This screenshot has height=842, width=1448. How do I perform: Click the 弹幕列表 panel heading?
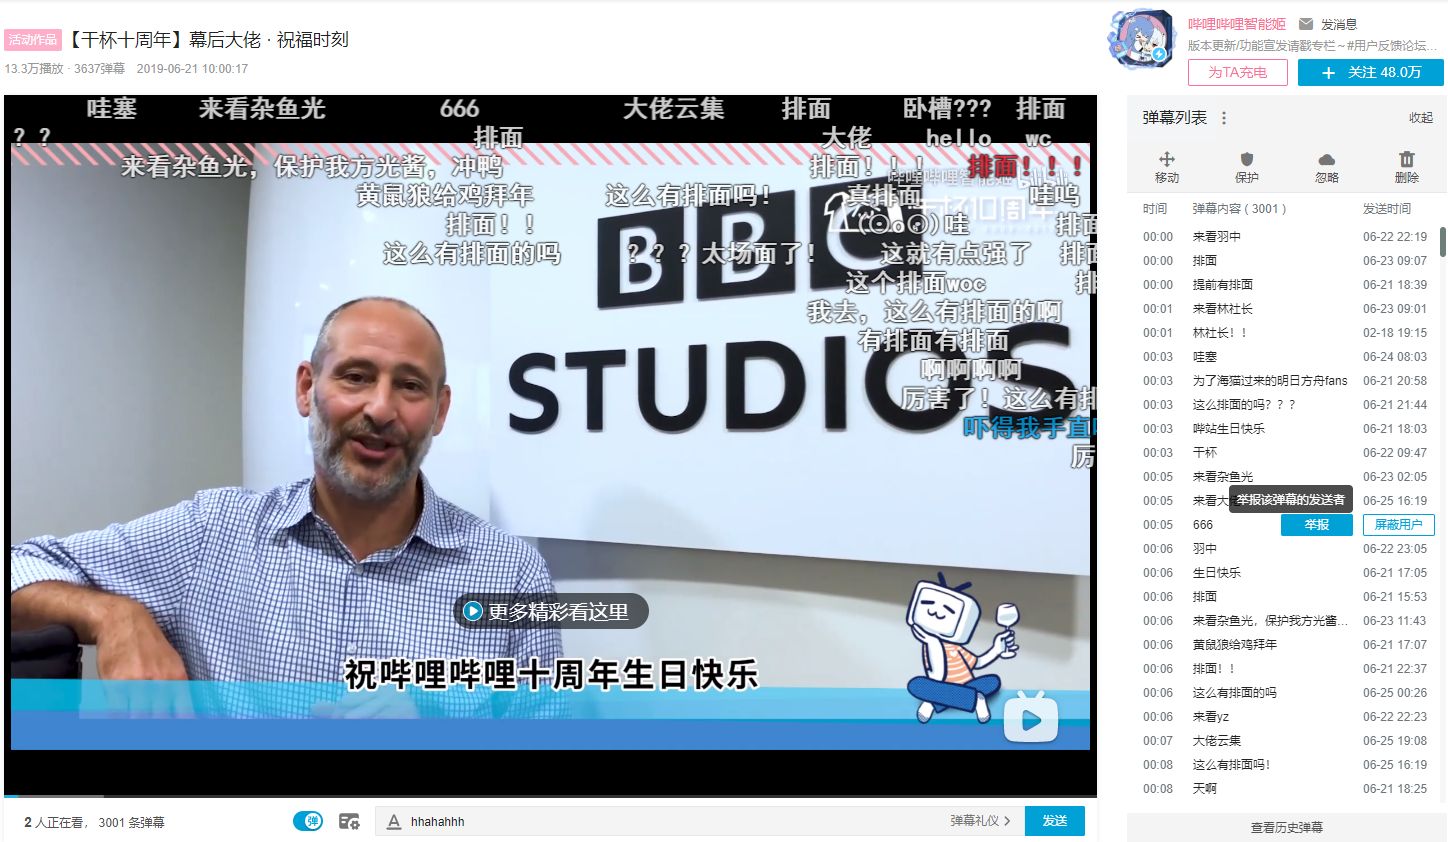click(1174, 118)
